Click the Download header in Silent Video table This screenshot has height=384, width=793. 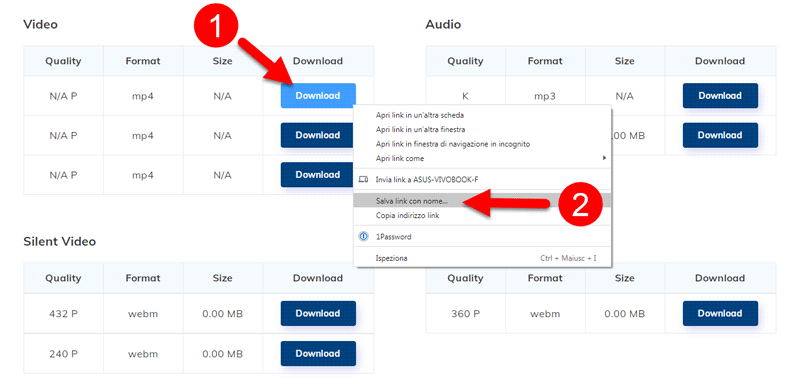pyautogui.click(x=318, y=278)
